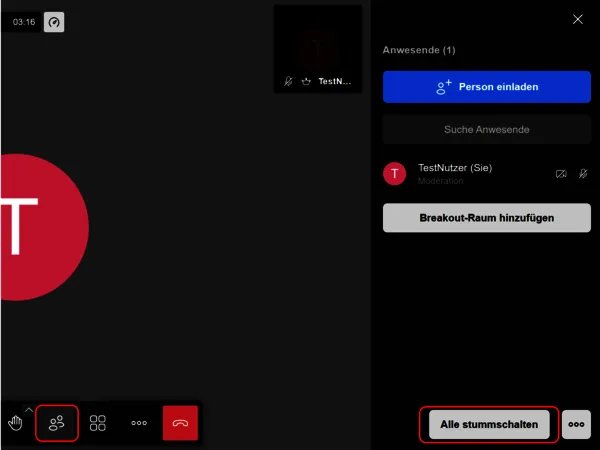Focus the Suche Anwesende search field

(x=487, y=129)
